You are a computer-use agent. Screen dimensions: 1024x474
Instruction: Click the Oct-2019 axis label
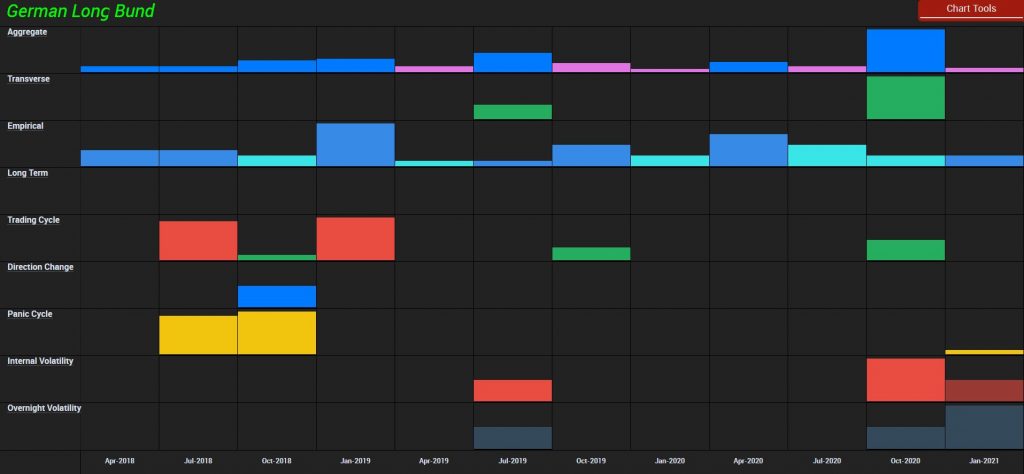point(591,461)
